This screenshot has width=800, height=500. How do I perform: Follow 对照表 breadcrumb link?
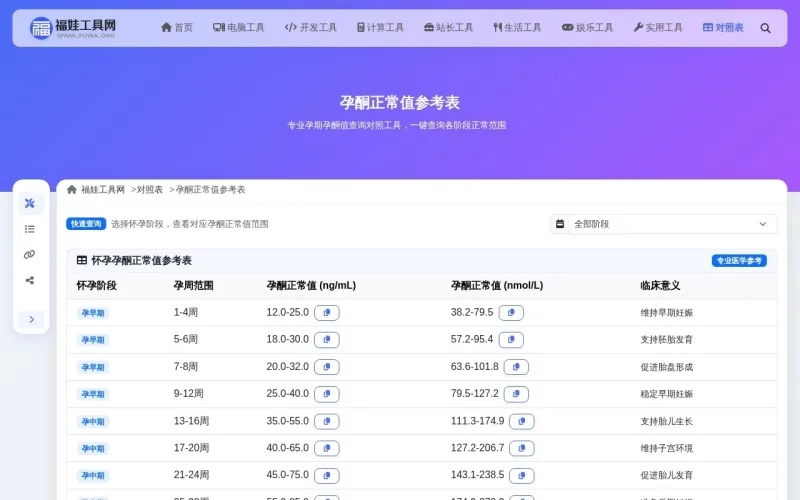point(149,190)
